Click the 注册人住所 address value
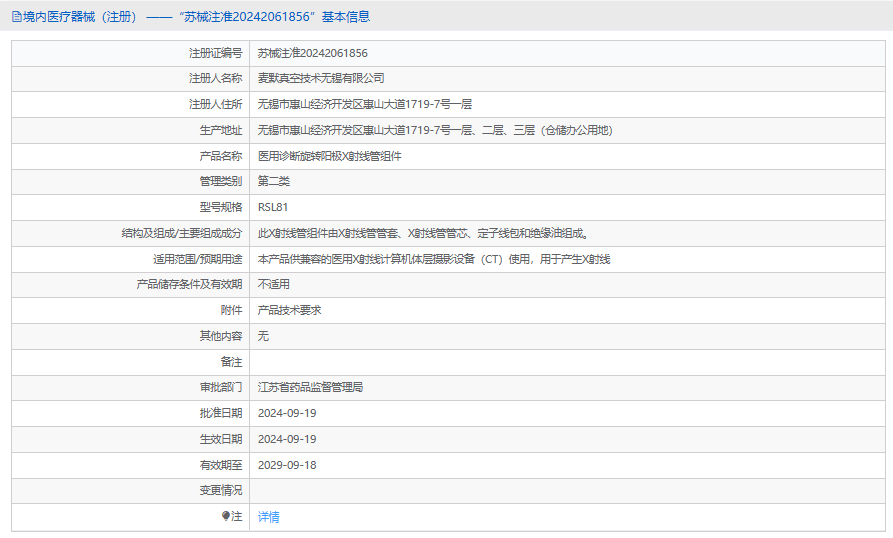 click(364, 104)
